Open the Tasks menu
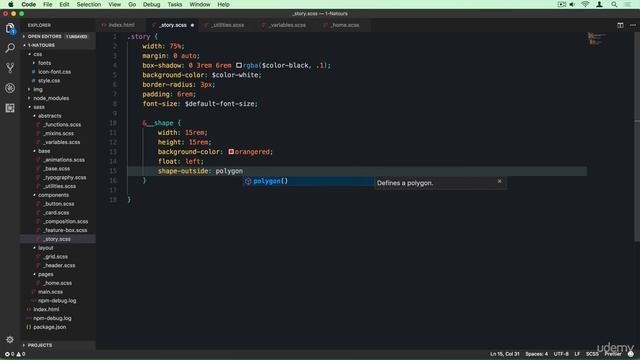The height and width of the screenshot is (360, 640). coord(175,4)
